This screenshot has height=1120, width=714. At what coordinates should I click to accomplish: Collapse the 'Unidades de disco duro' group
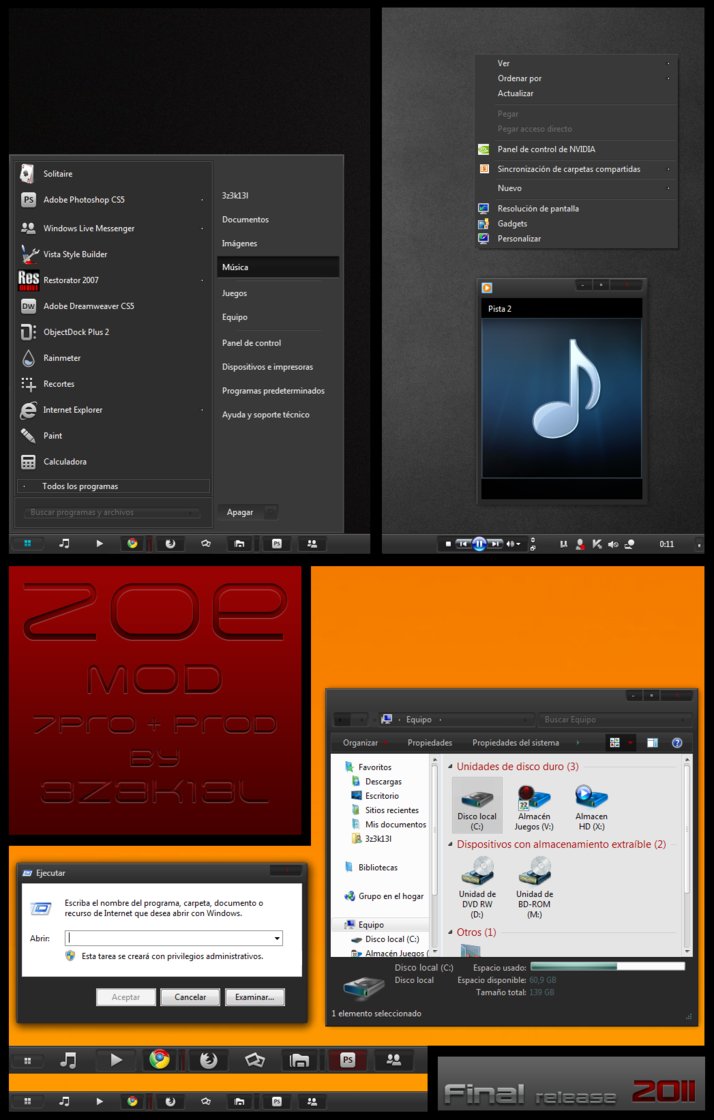(450, 767)
